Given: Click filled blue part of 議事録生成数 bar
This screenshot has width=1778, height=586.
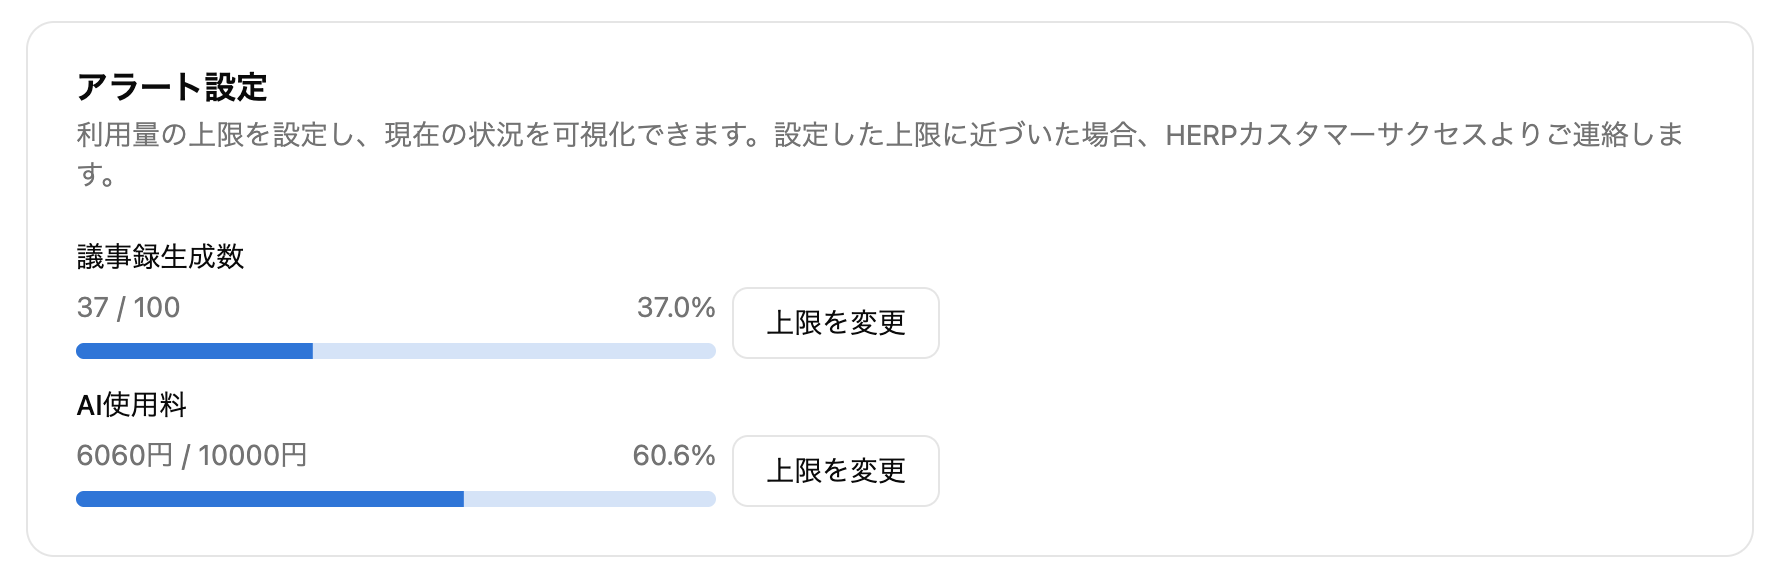Looking at the screenshot, I should click(194, 351).
